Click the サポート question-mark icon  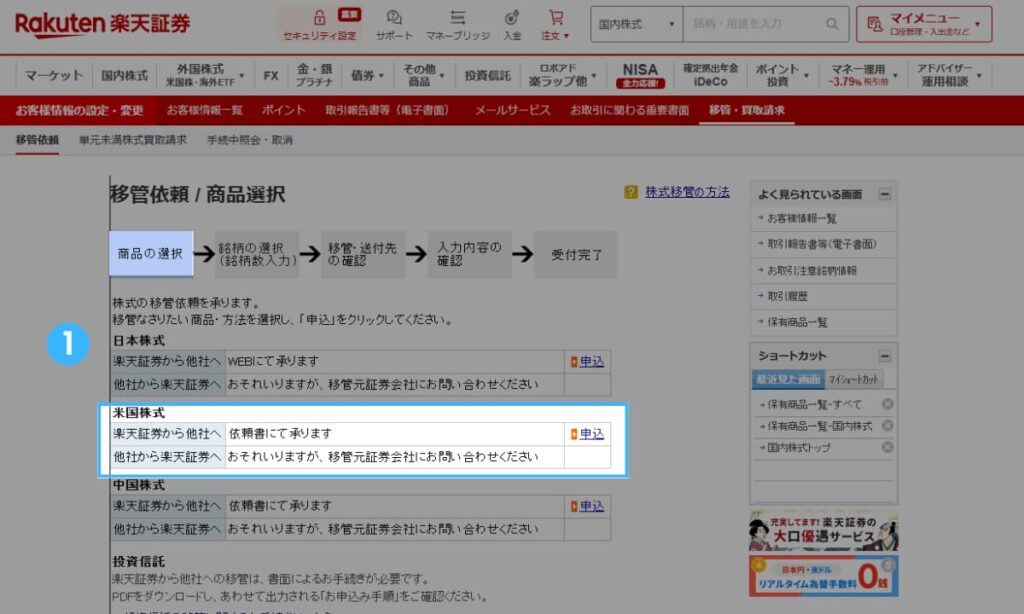(x=394, y=18)
